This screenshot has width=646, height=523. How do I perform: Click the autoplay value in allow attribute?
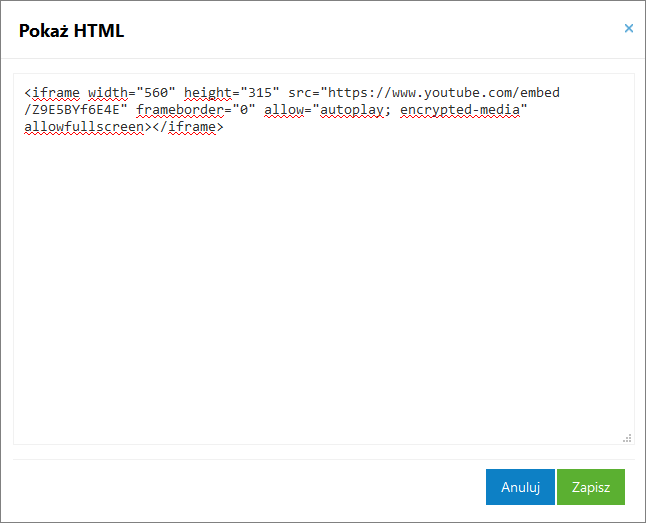click(x=352, y=110)
